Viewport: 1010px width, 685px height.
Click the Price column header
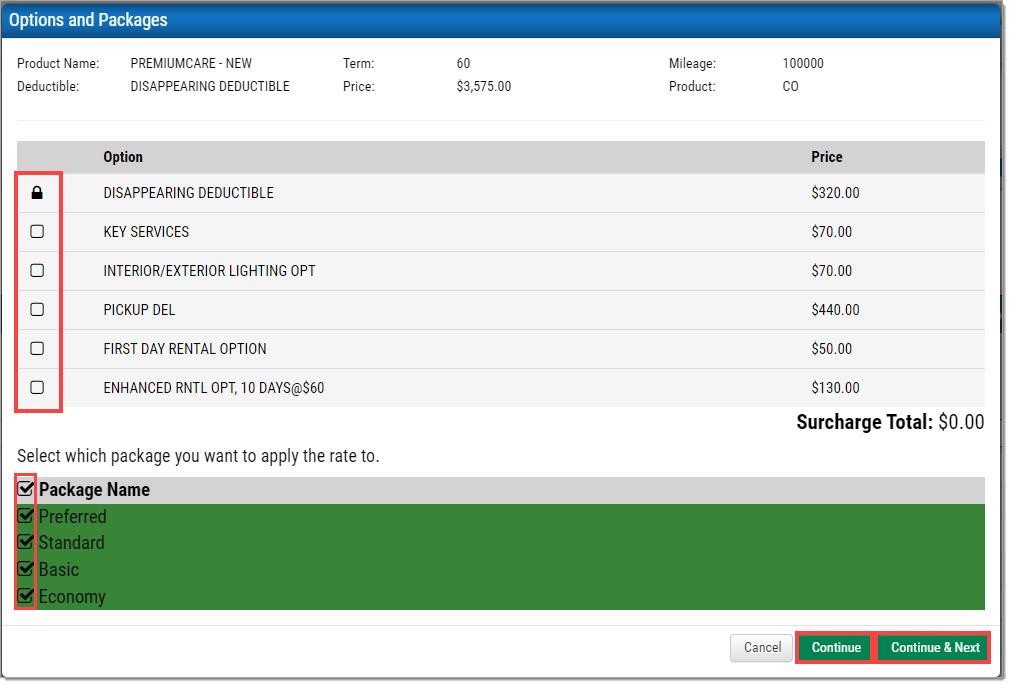pyautogui.click(x=827, y=157)
